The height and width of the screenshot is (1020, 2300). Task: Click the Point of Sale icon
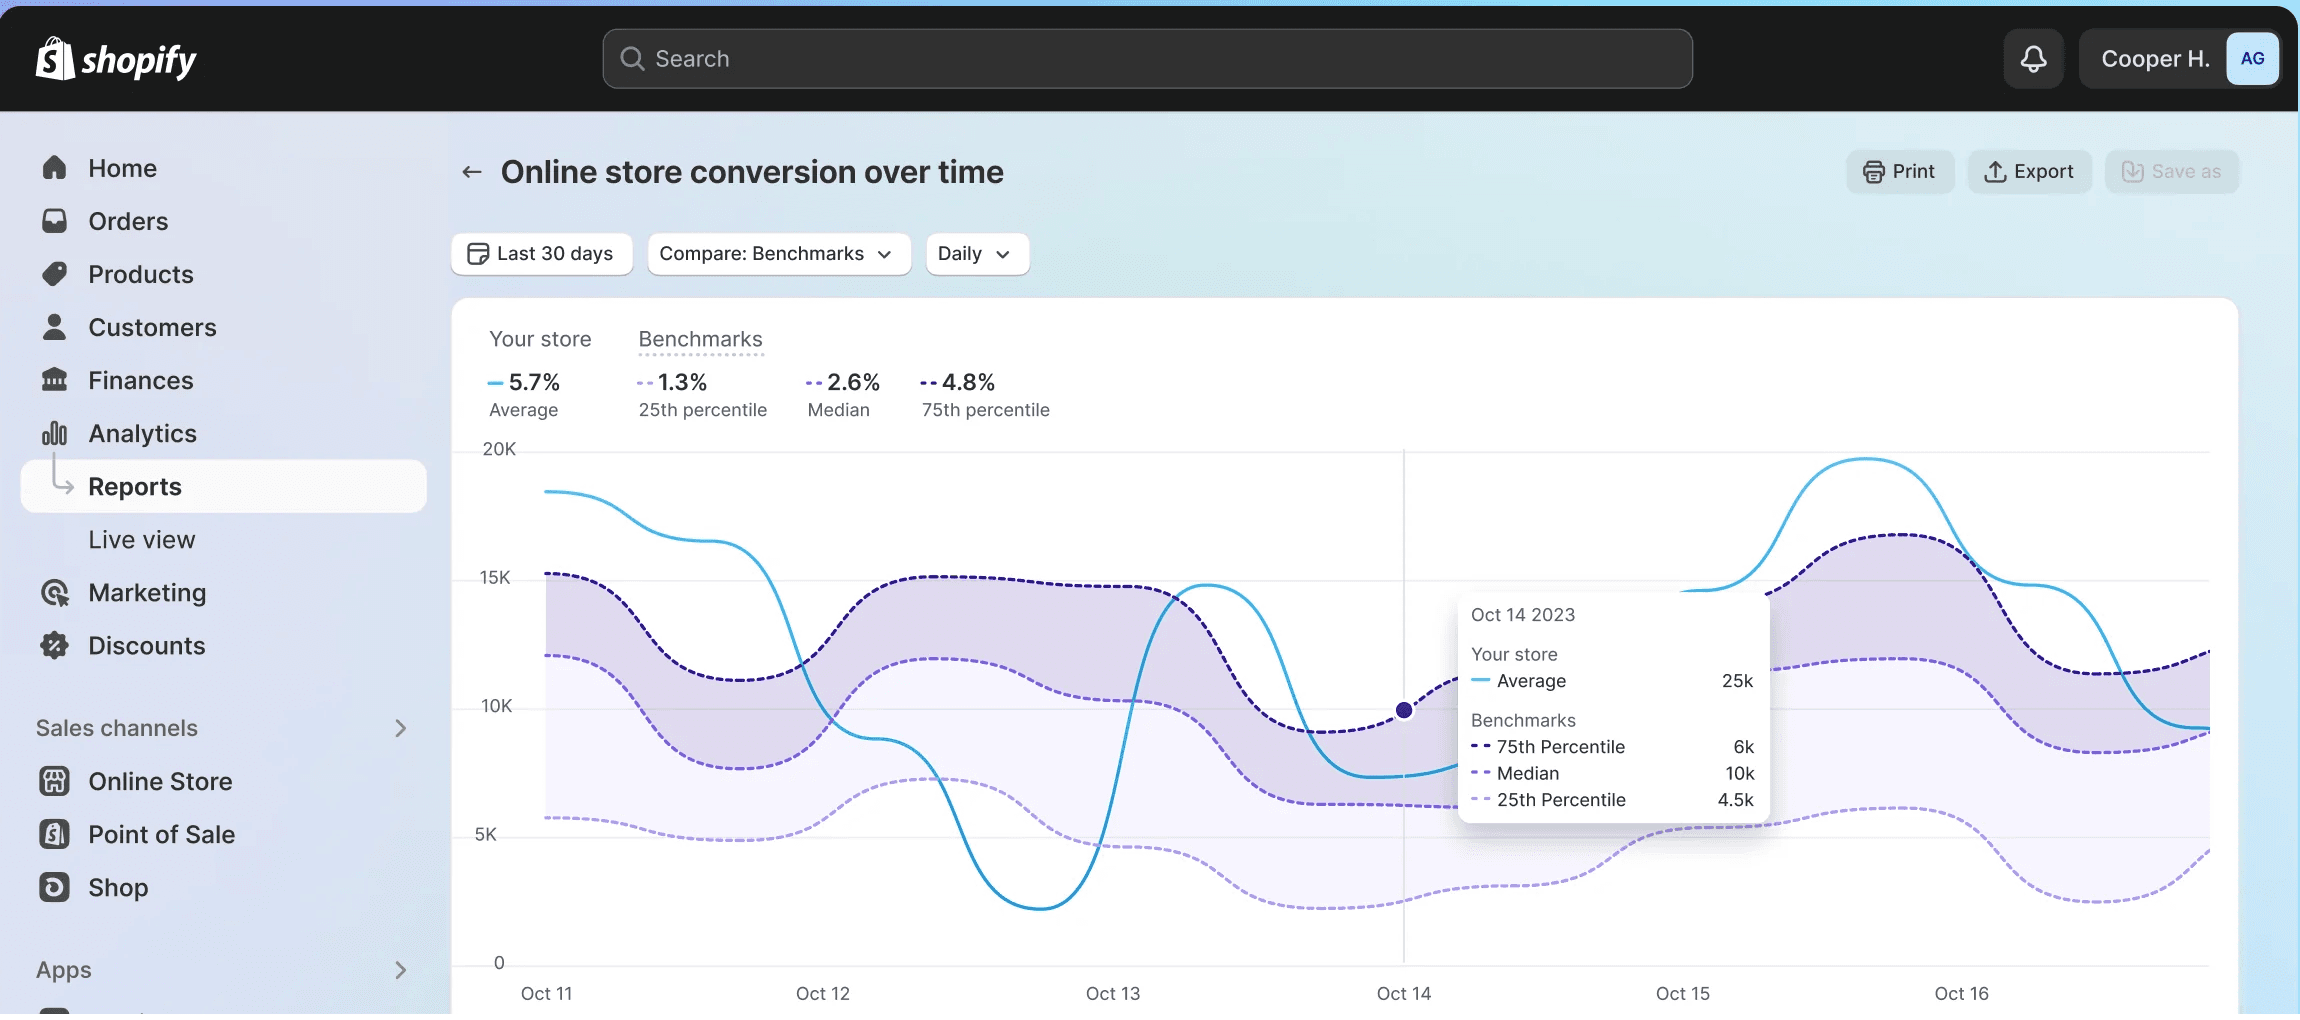[55, 834]
